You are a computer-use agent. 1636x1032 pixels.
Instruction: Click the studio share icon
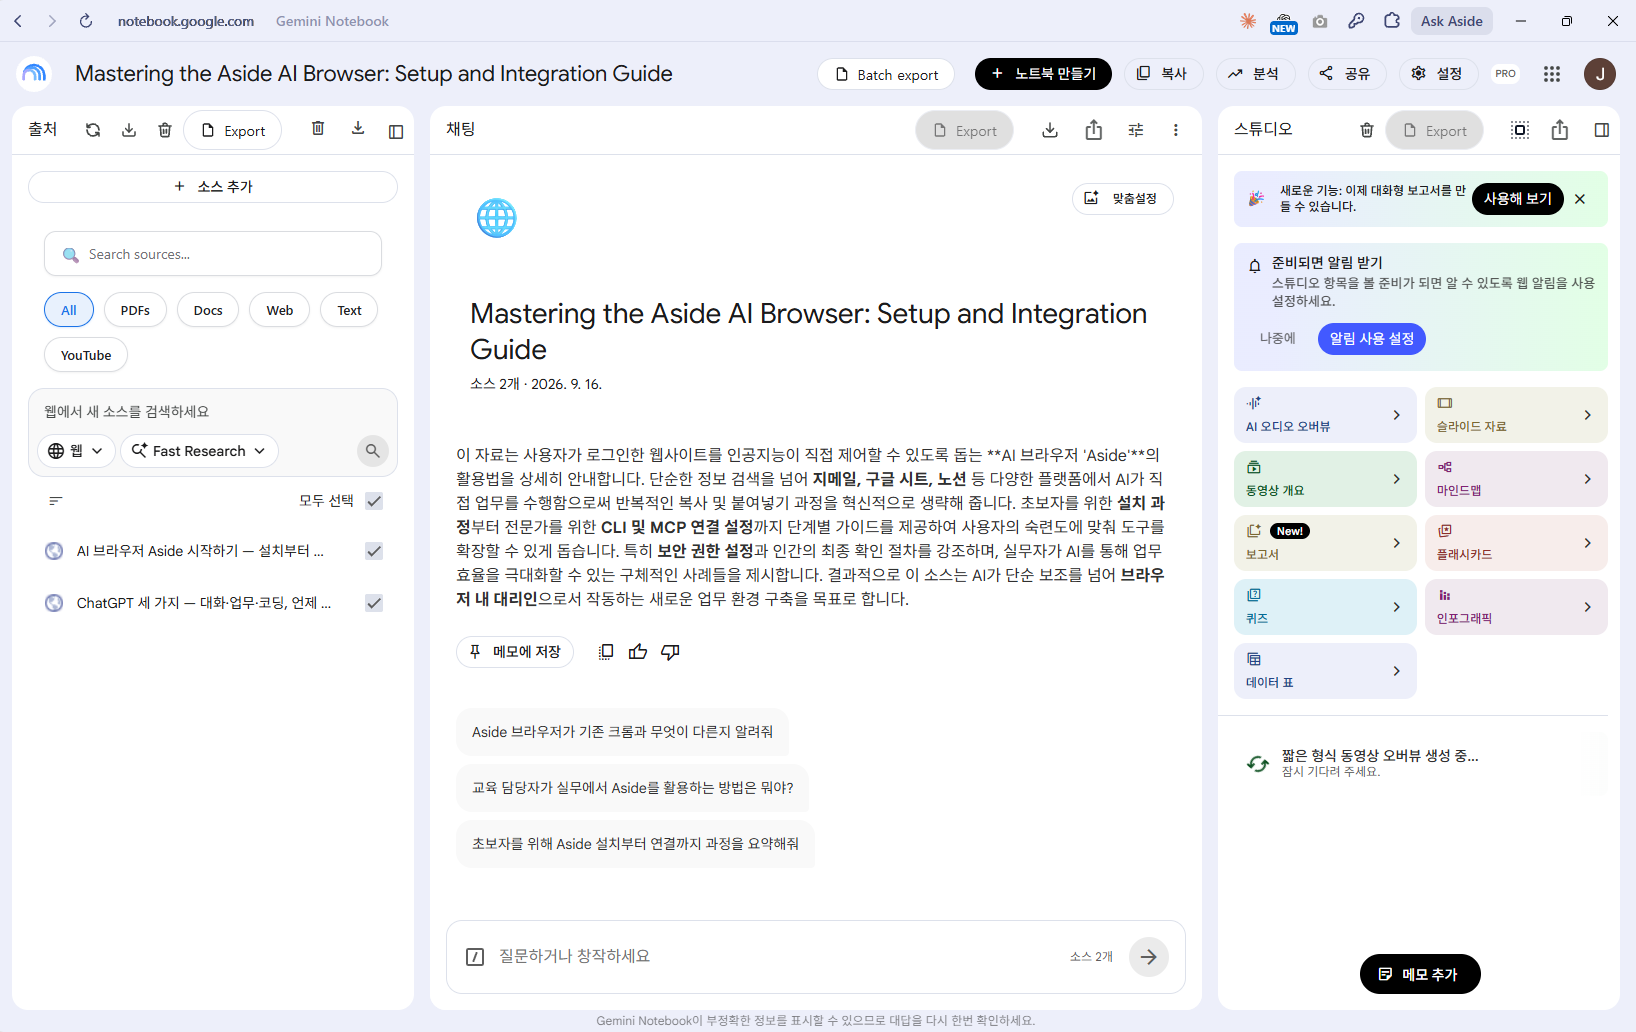point(1560,130)
